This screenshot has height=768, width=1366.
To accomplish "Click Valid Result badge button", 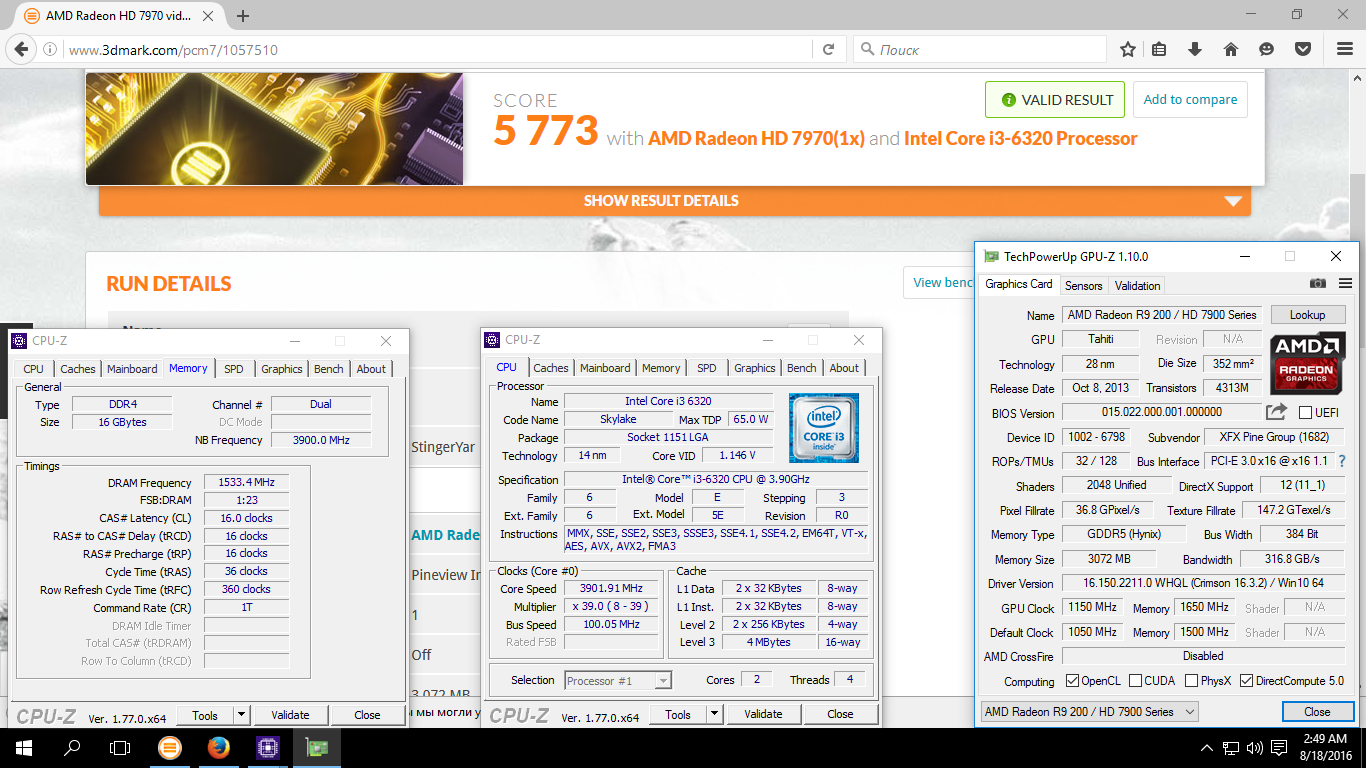I will 1055,99.
